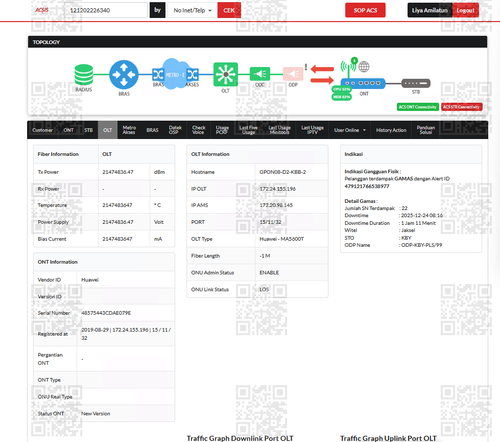The image size is (500, 442).
Task: Click IP AMS value 172.20.98.145
Action: [x=276, y=205]
